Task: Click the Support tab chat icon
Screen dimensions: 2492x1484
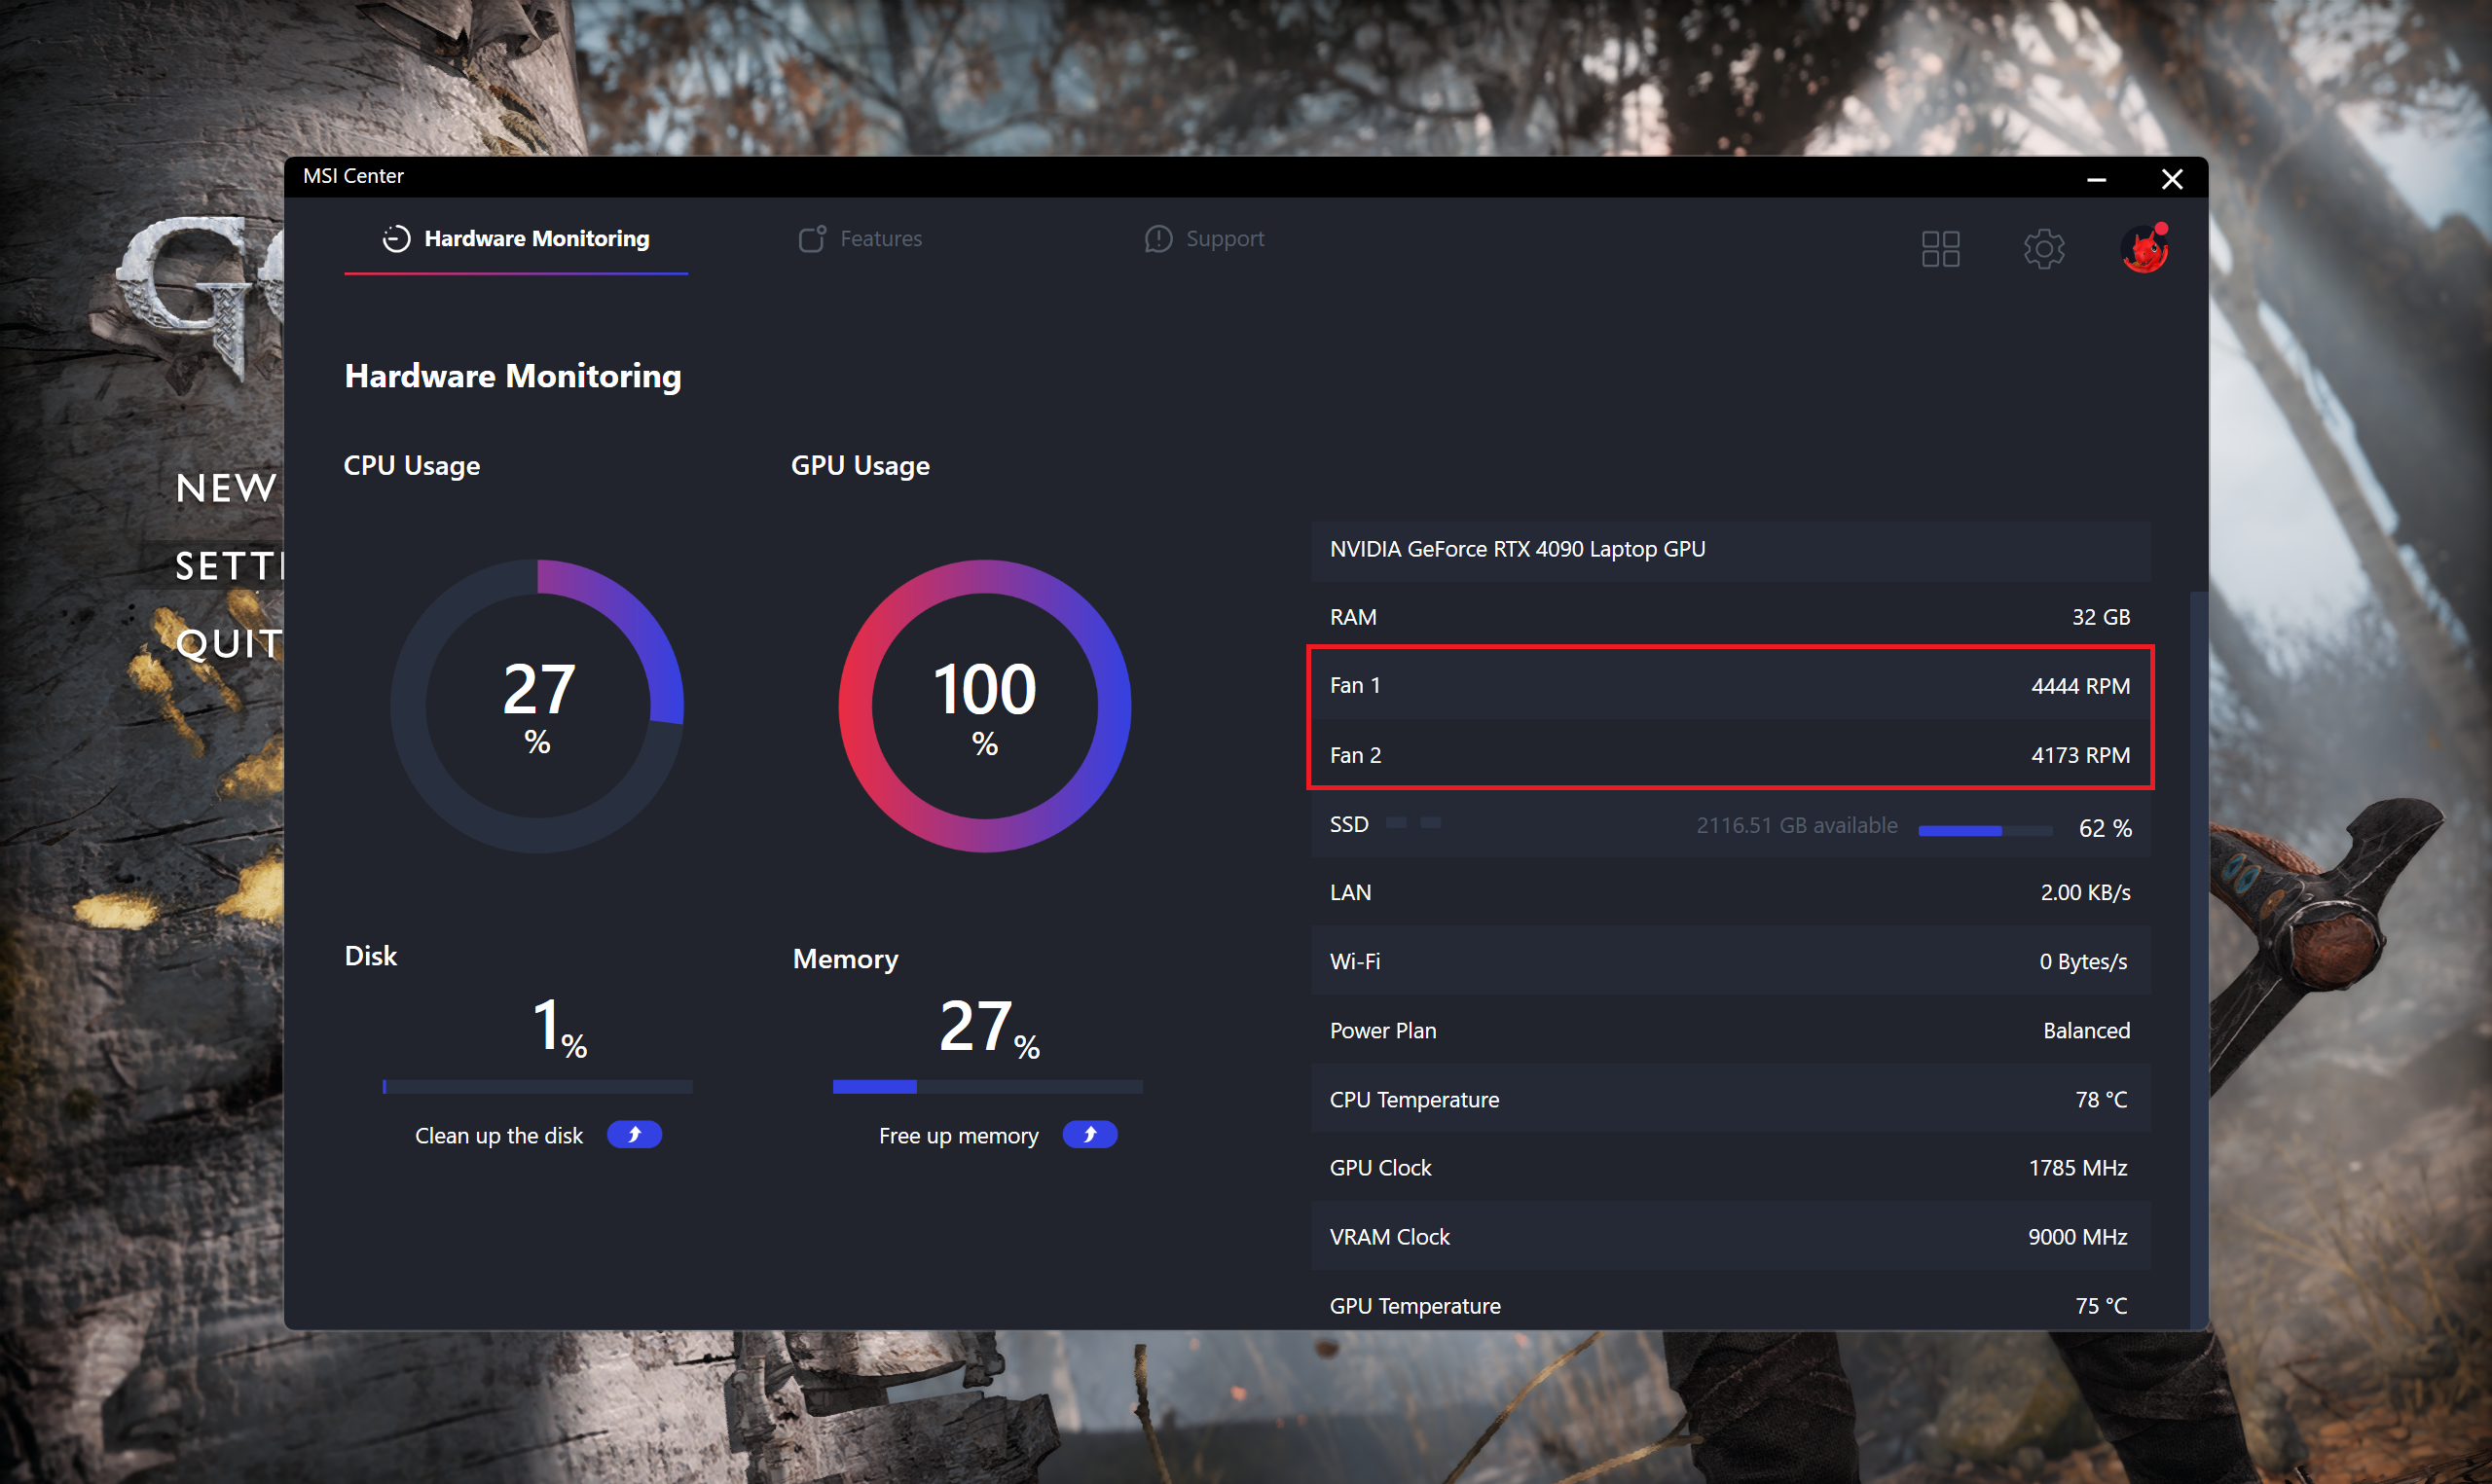Action: tap(1158, 239)
